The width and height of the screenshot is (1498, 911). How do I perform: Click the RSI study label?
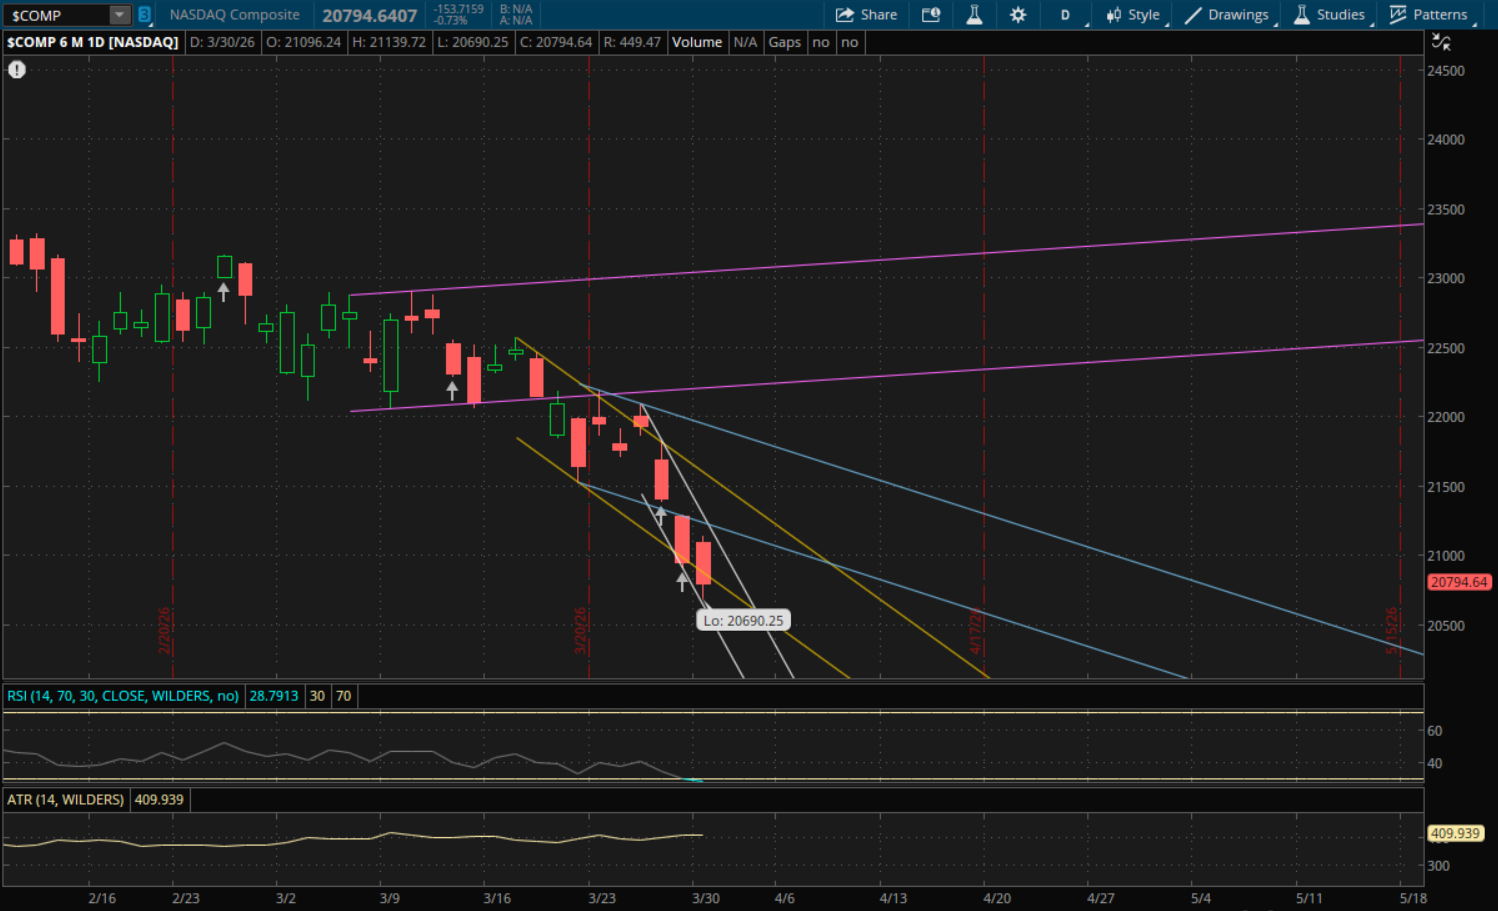click(122, 696)
